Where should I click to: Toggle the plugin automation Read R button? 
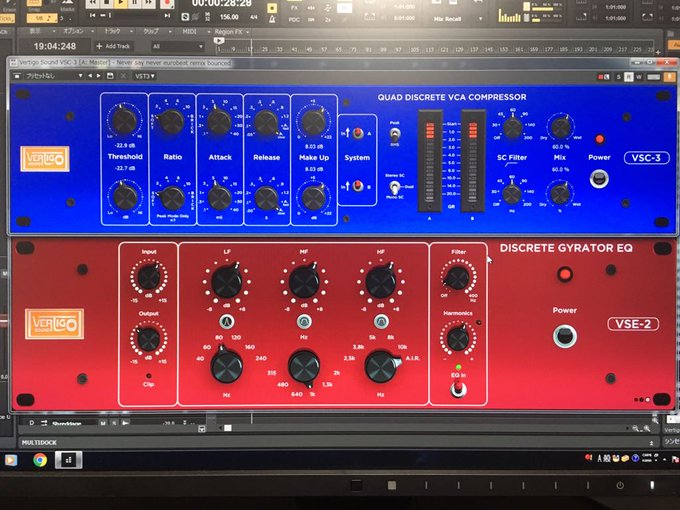click(628, 77)
